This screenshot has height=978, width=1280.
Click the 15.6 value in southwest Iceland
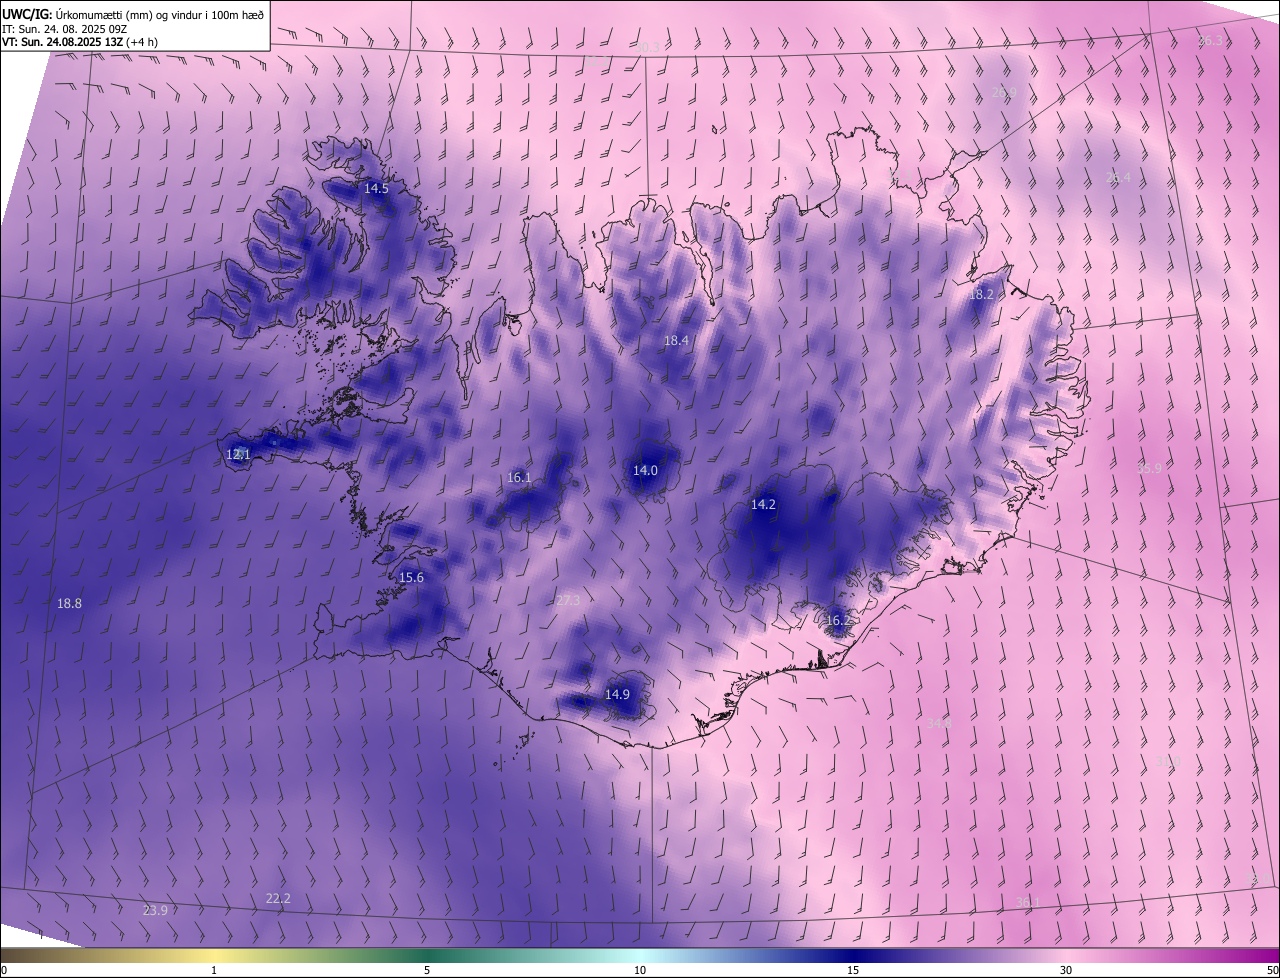412,577
